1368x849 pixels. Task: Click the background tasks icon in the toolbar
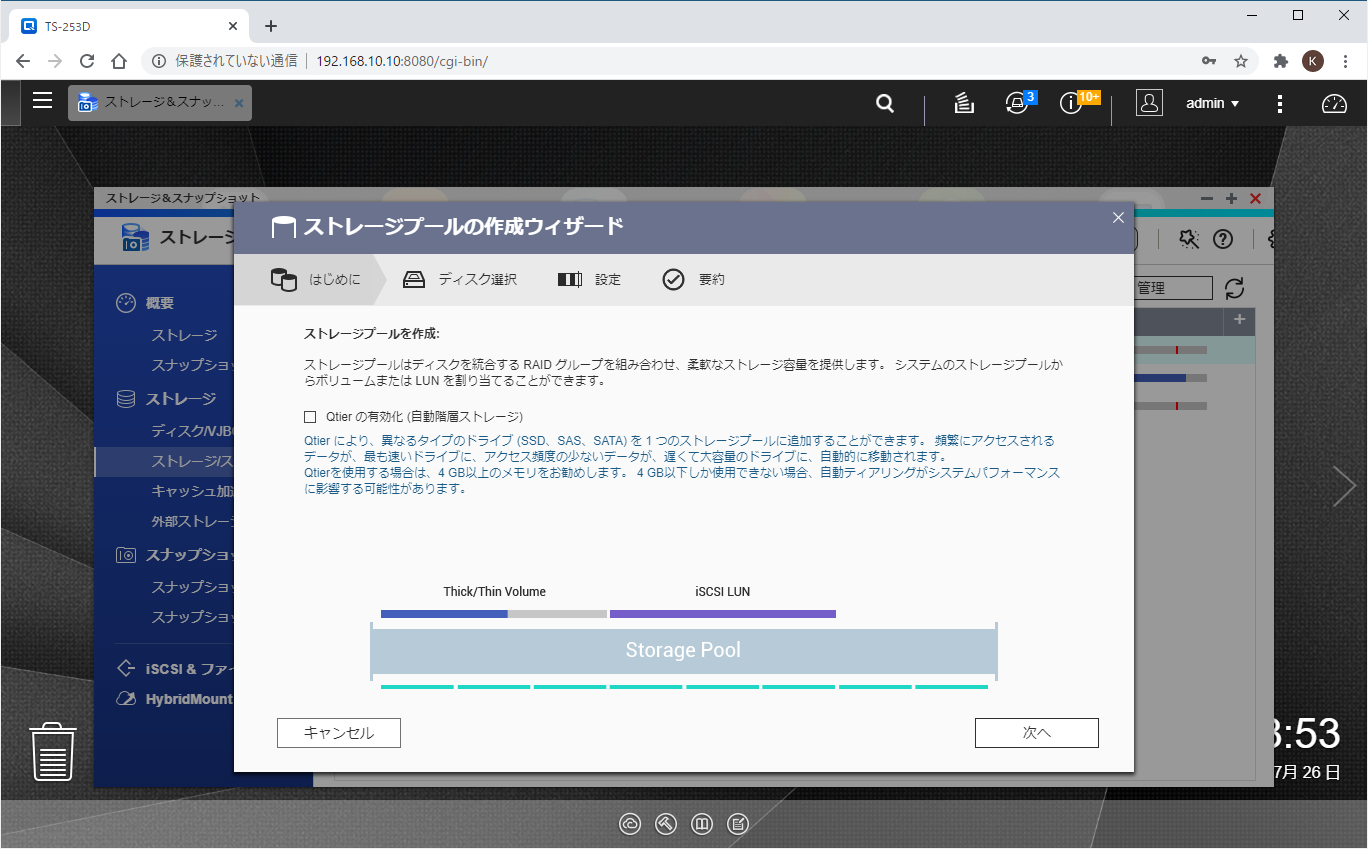coord(963,103)
